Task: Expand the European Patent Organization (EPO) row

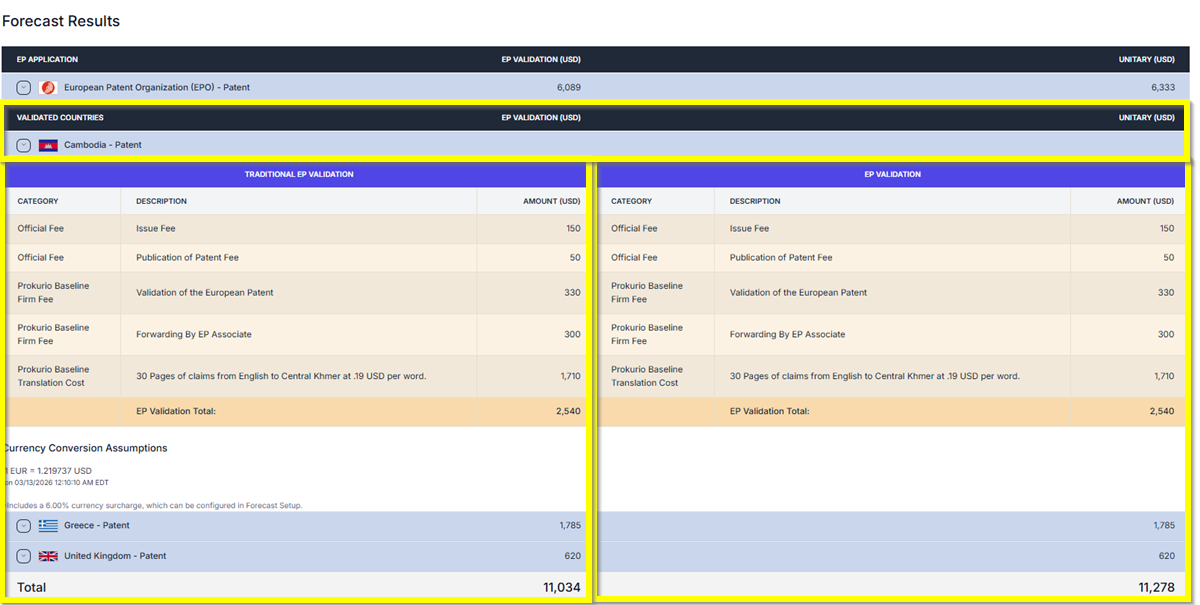Action: tap(22, 87)
